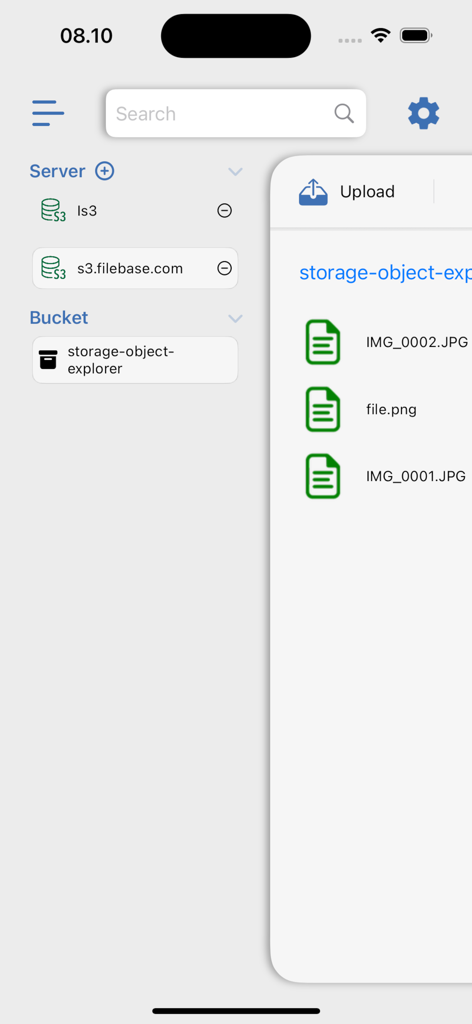Open settings via the gear icon

[424, 114]
